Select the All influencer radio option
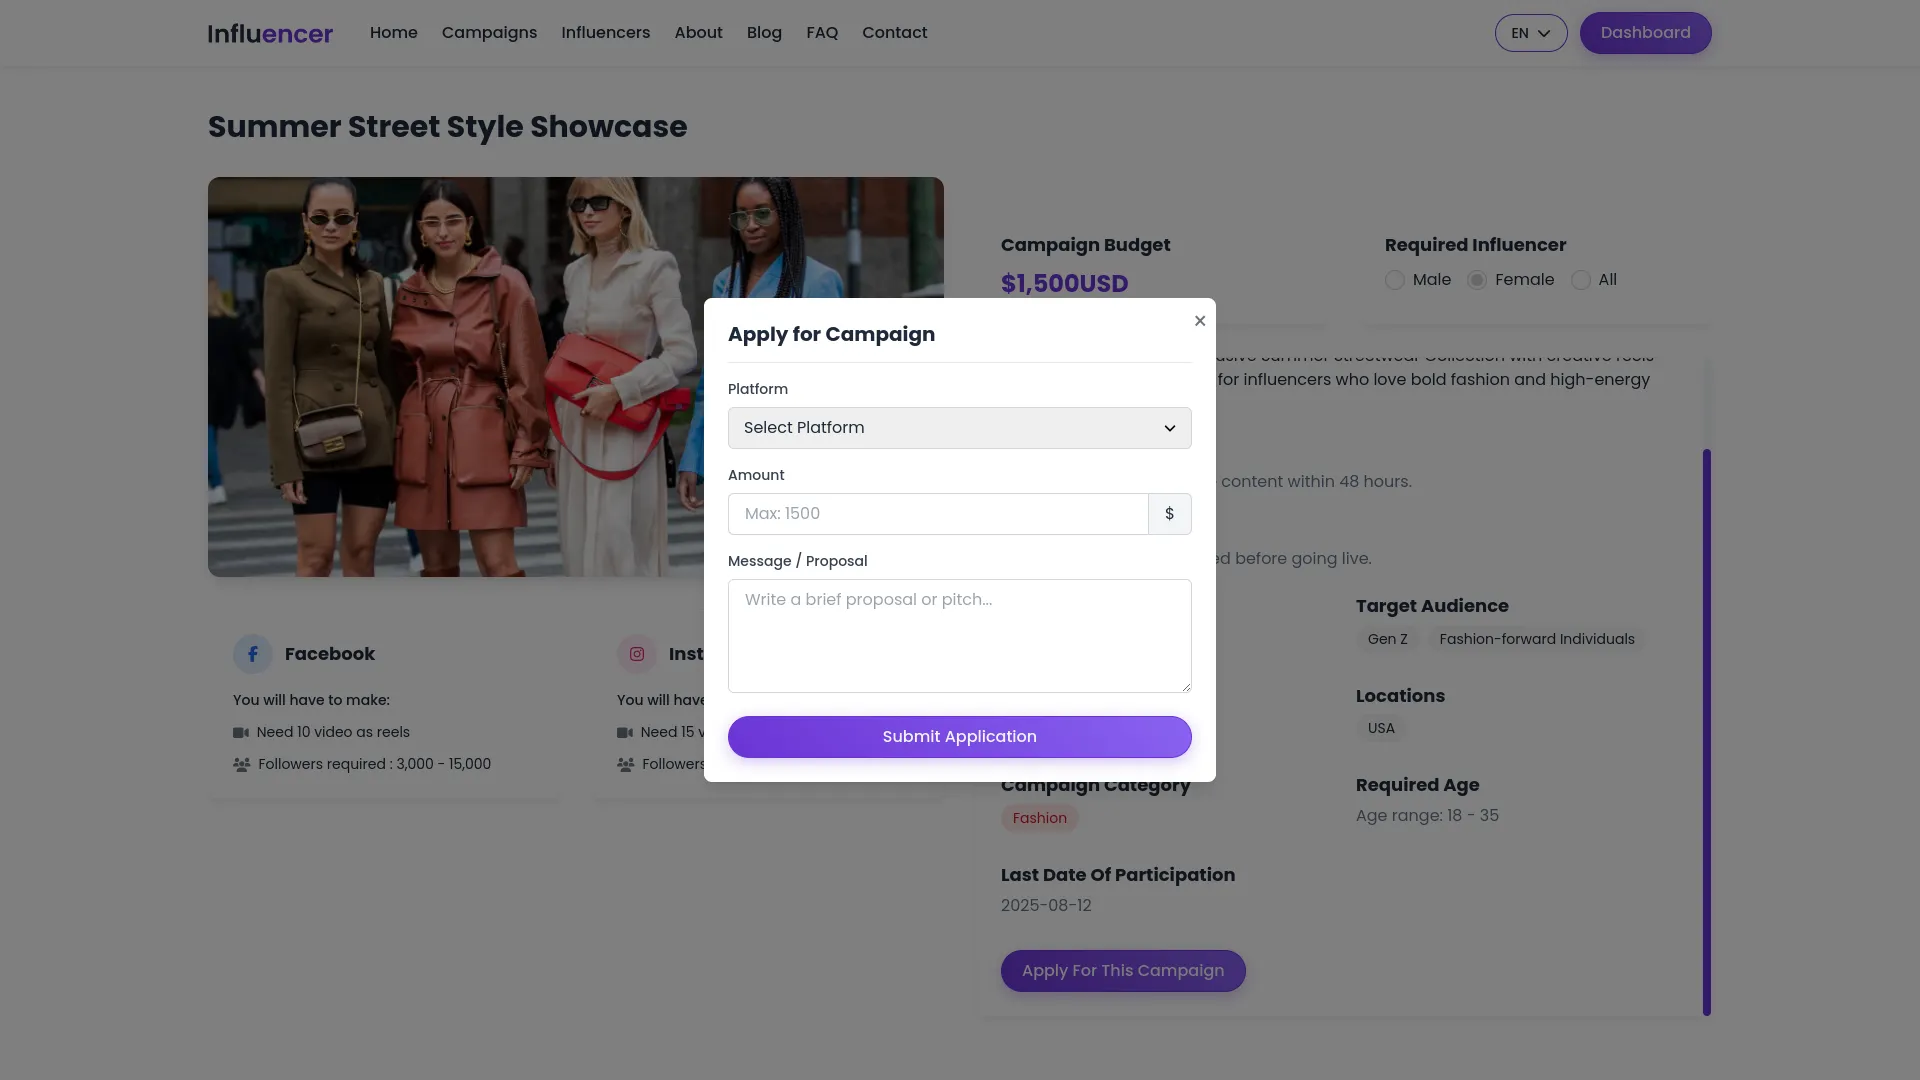 point(1581,280)
